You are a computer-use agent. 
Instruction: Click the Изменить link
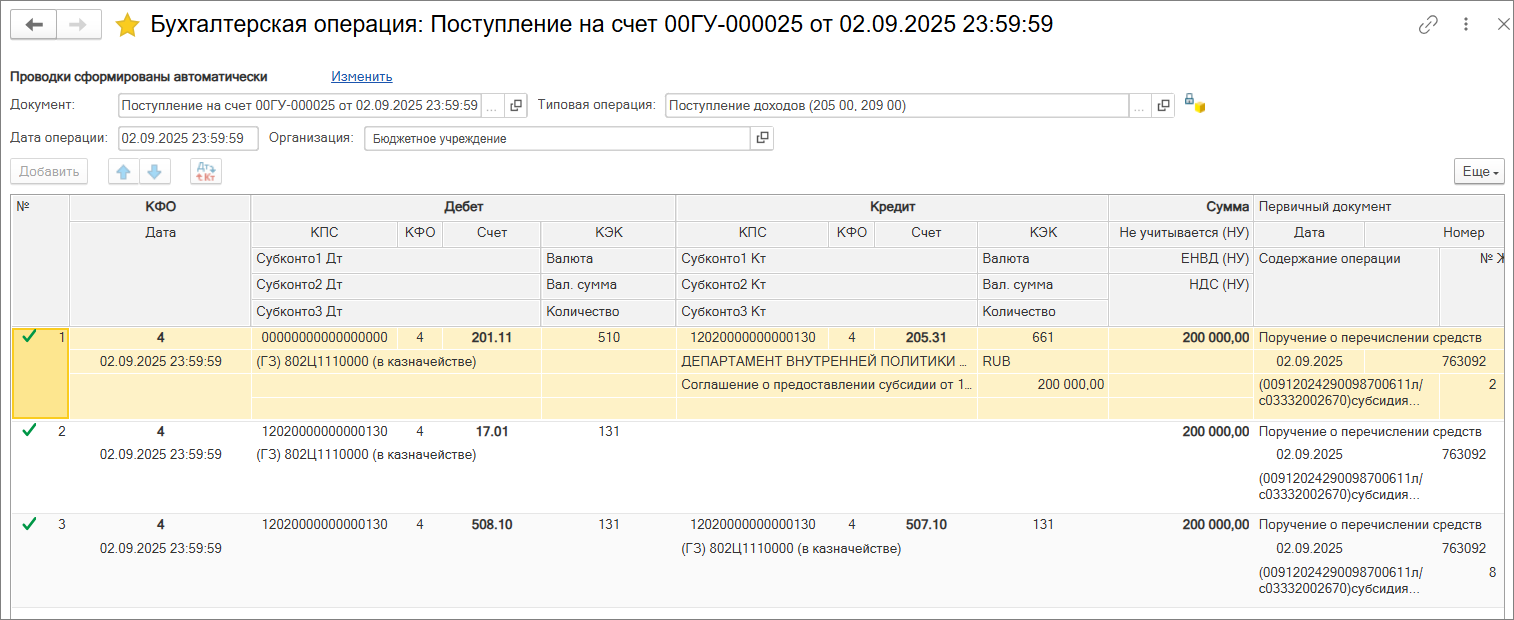pyautogui.click(x=362, y=76)
